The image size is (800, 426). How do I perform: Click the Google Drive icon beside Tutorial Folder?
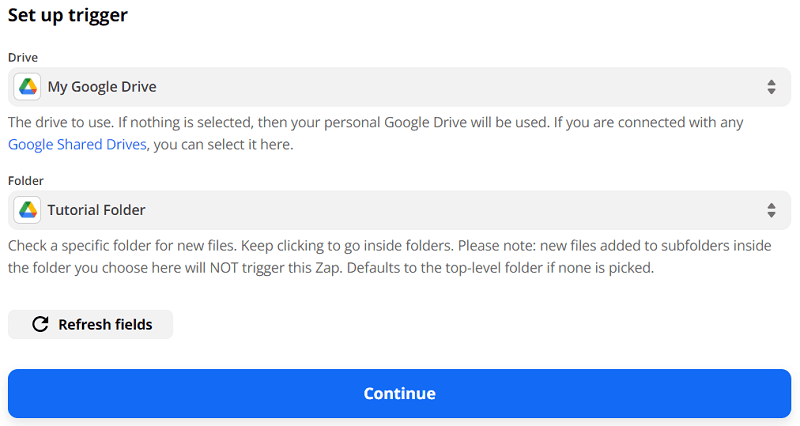pos(27,210)
